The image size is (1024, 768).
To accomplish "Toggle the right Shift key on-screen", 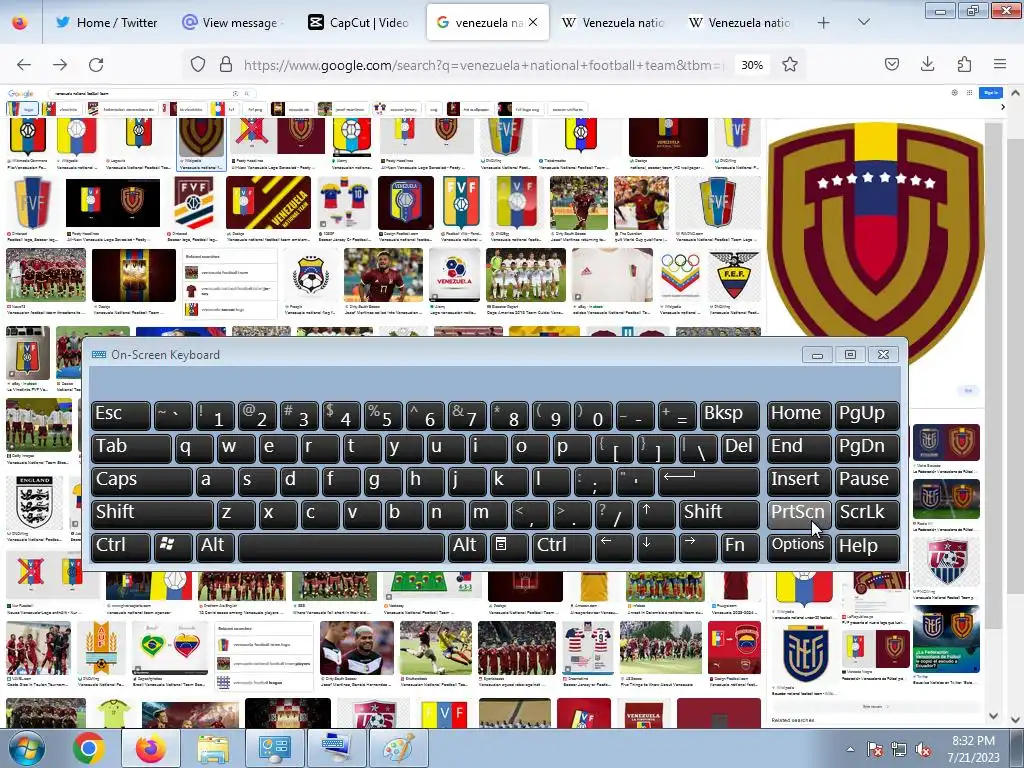I will (x=718, y=513).
